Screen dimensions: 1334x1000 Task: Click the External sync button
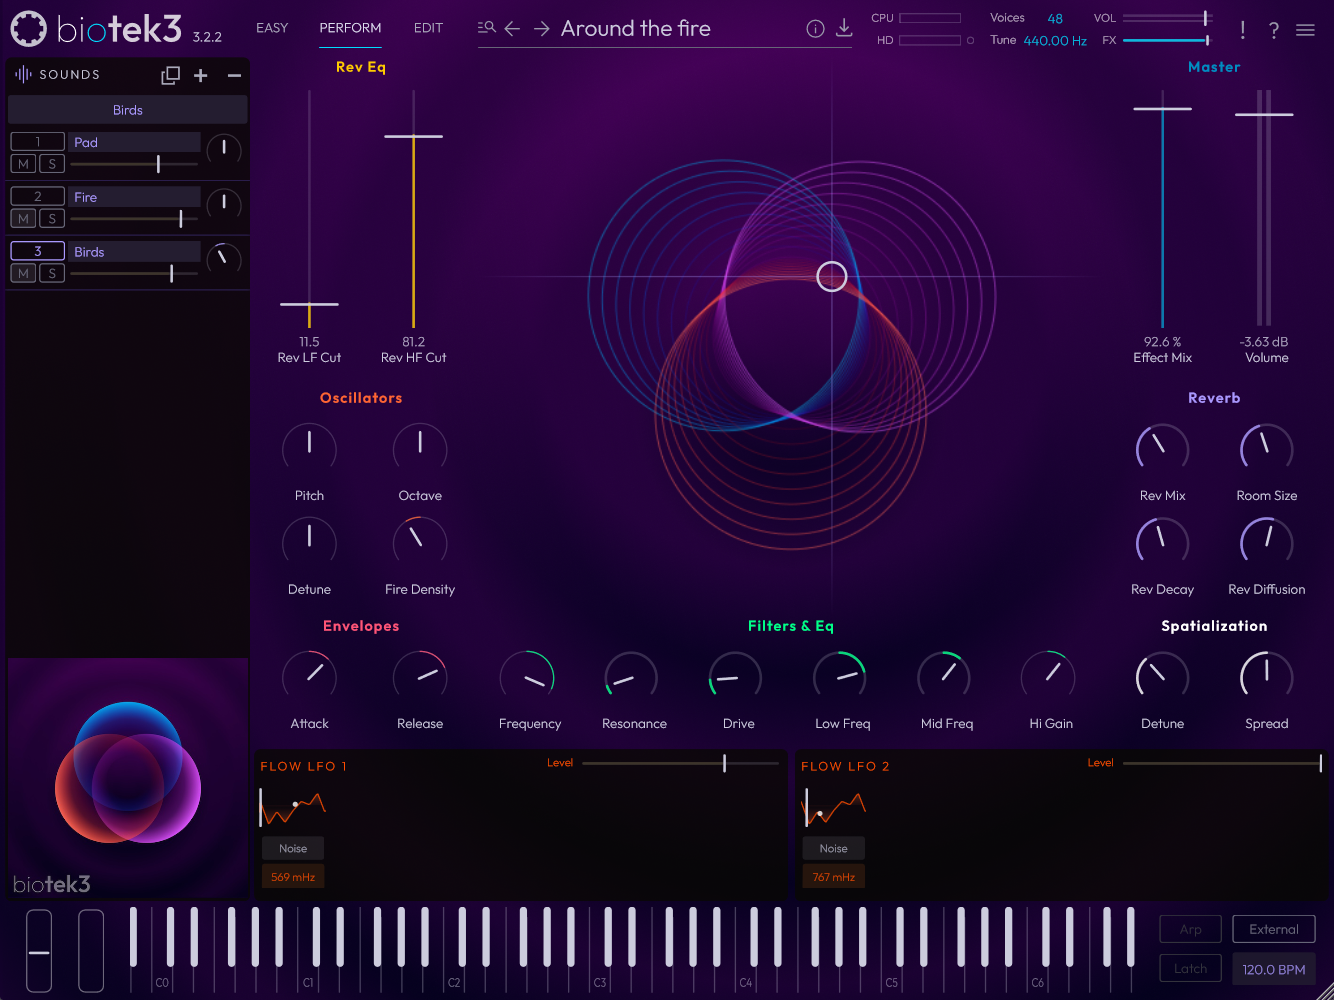click(x=1273, y=929)
